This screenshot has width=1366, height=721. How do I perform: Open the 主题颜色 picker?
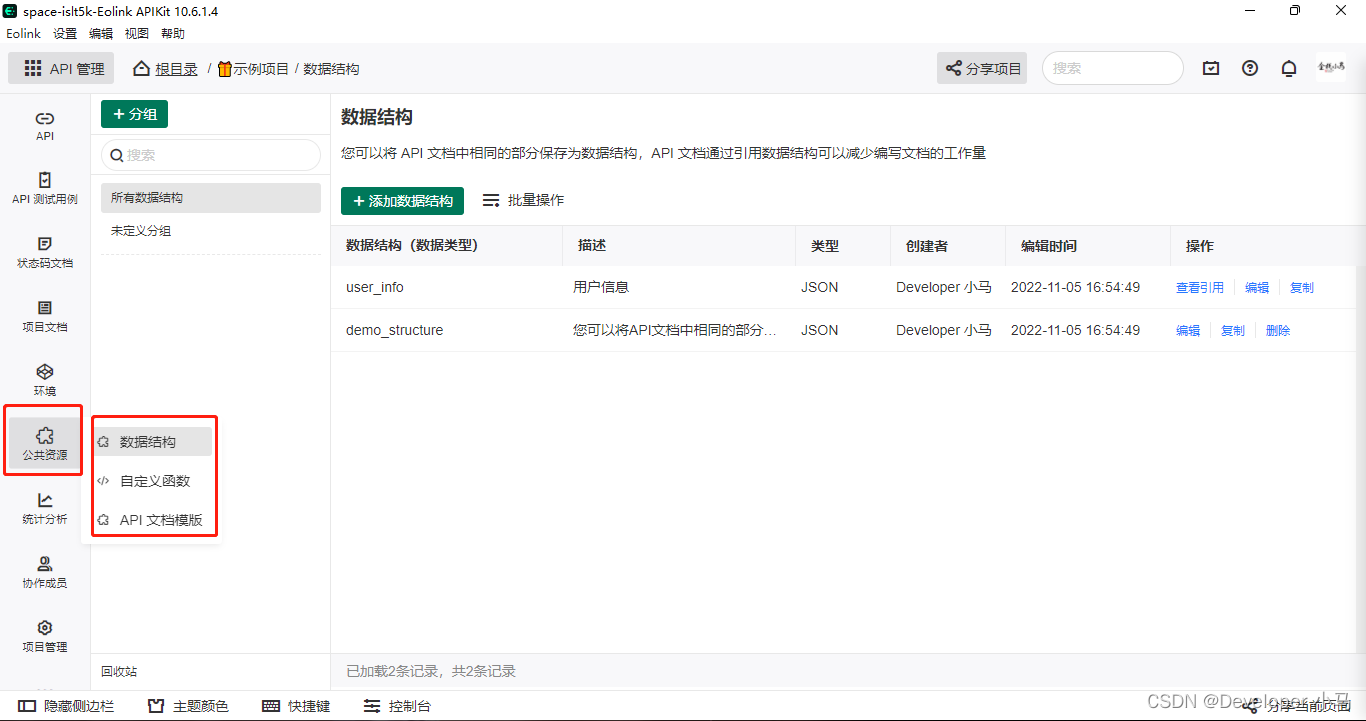click(188, 705)
